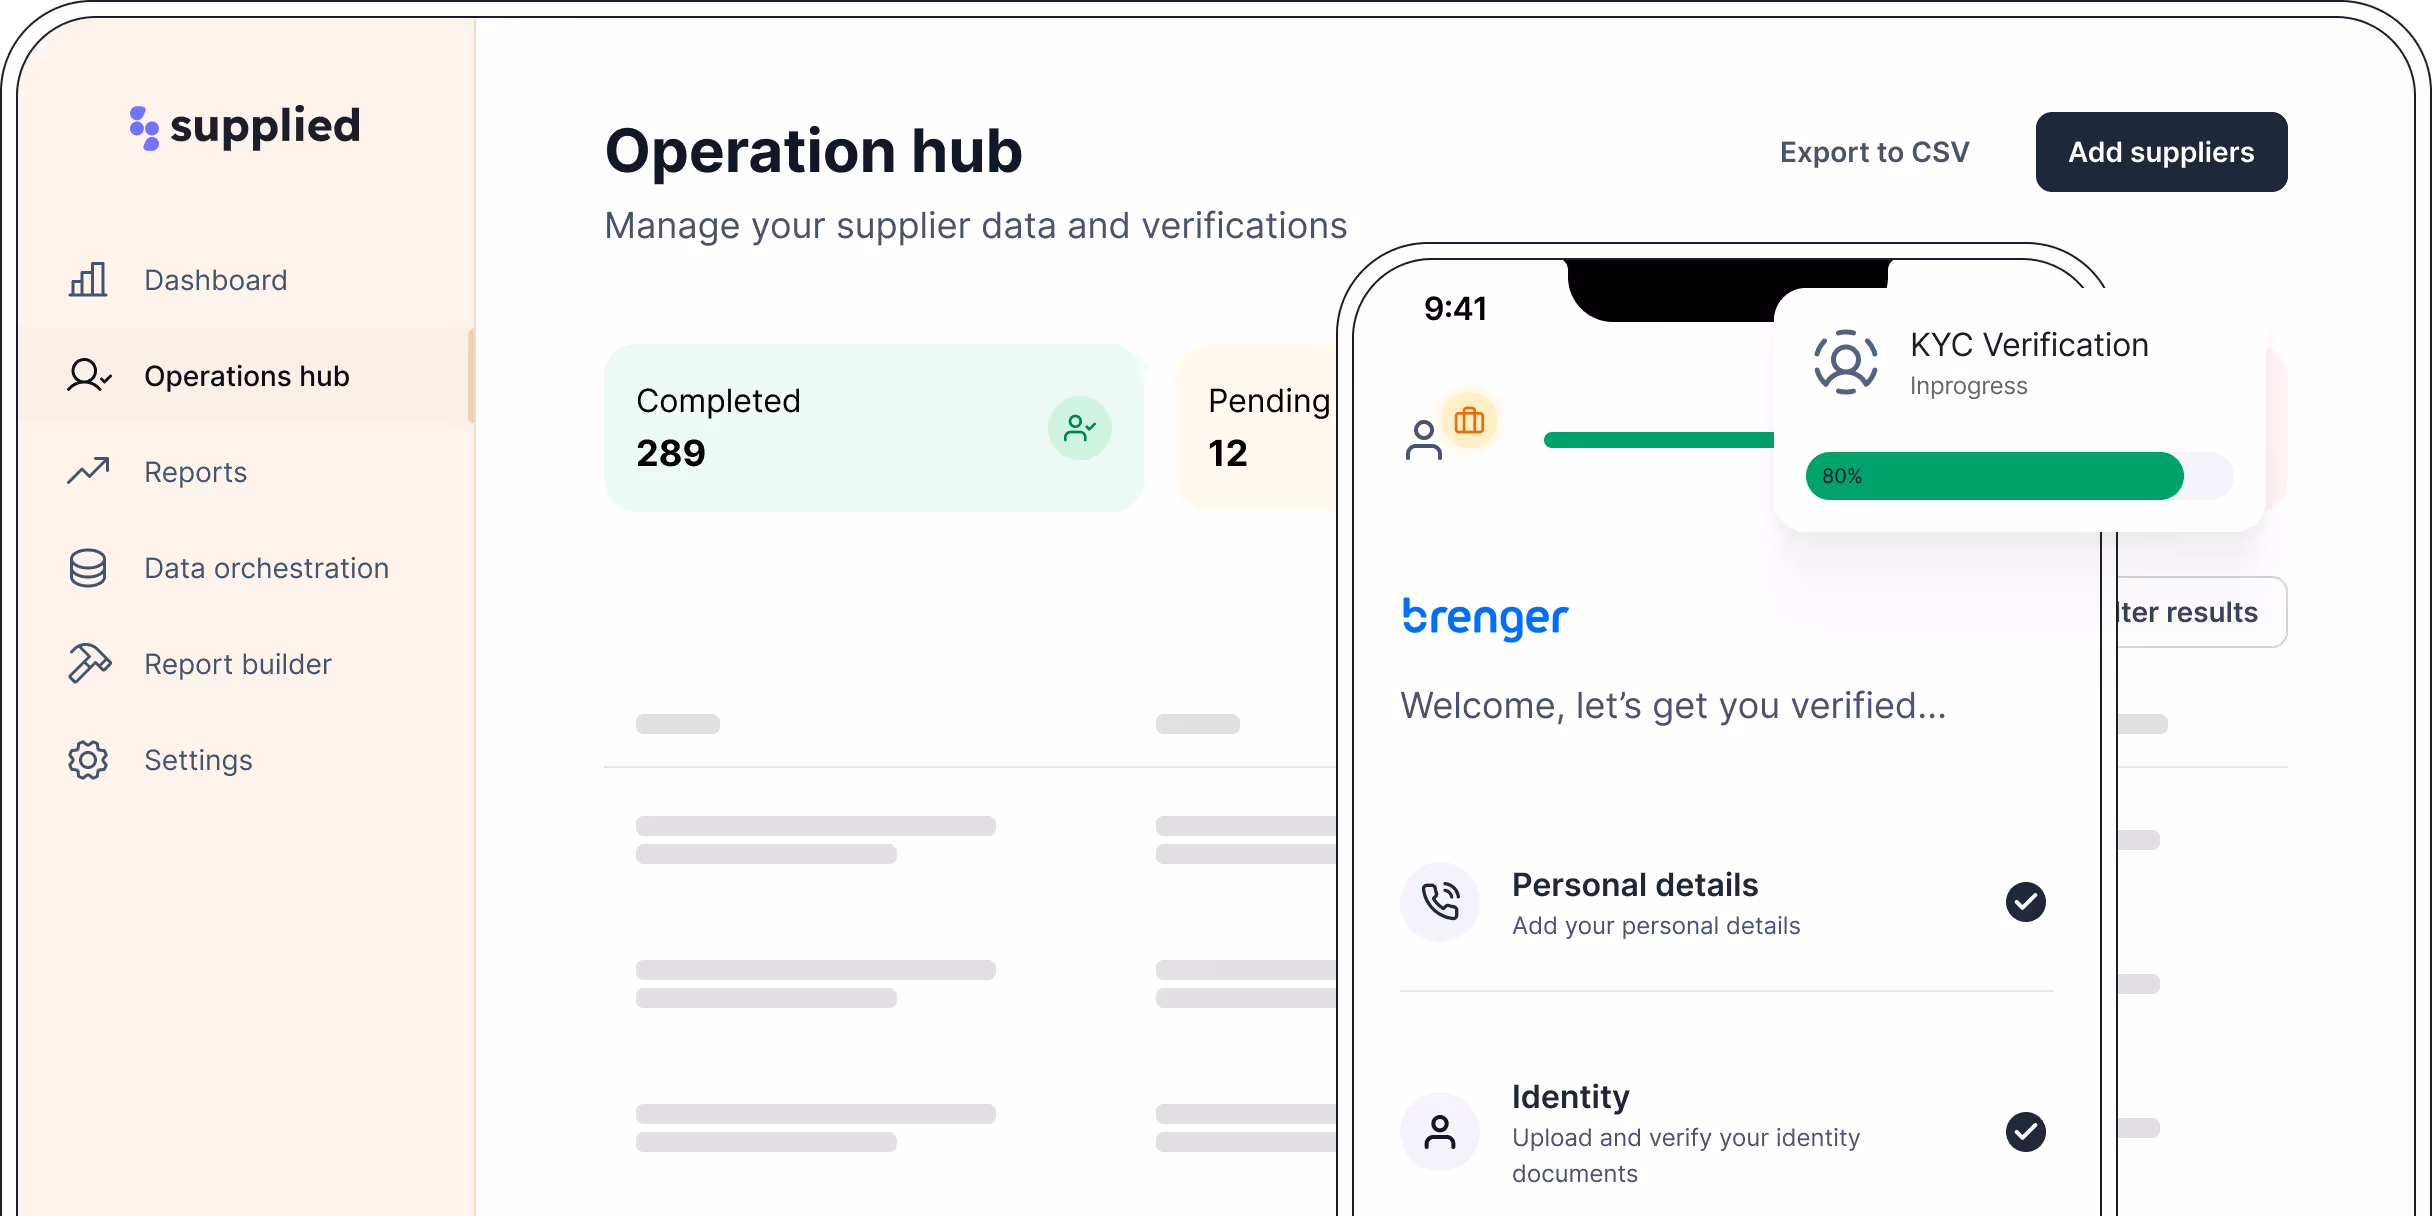The height and width of the screenshot is (1216, 2432).
Task: Click the Filter results button
Action: (x=2200, y=612)
